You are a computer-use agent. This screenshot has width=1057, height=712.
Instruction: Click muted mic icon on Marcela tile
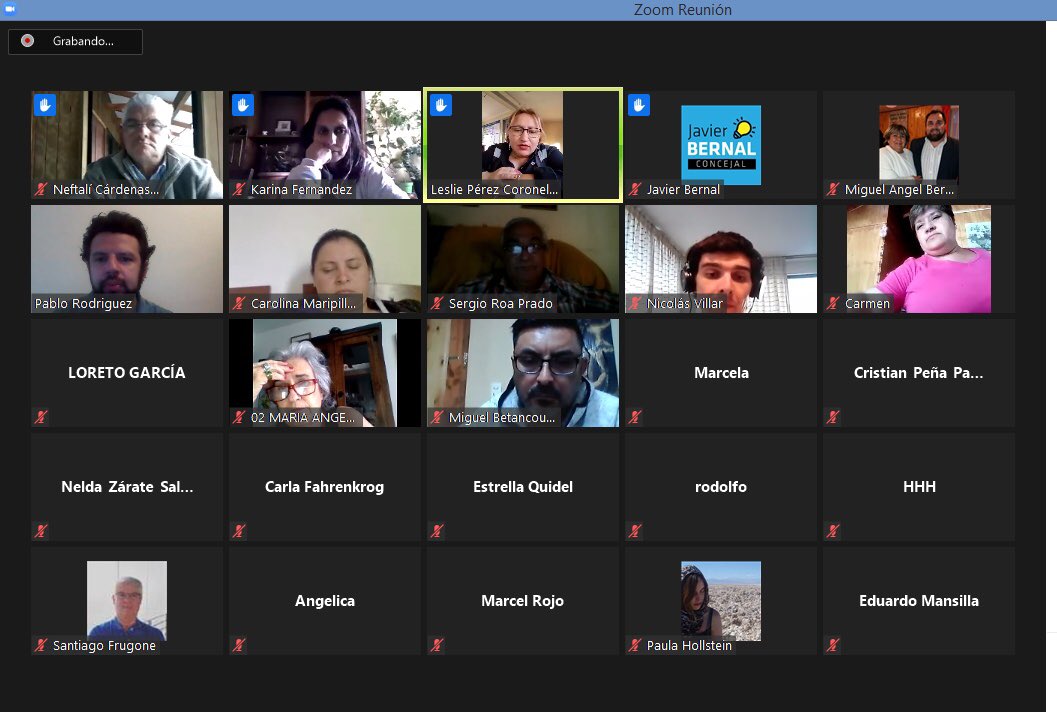click(x=635, y=417)
